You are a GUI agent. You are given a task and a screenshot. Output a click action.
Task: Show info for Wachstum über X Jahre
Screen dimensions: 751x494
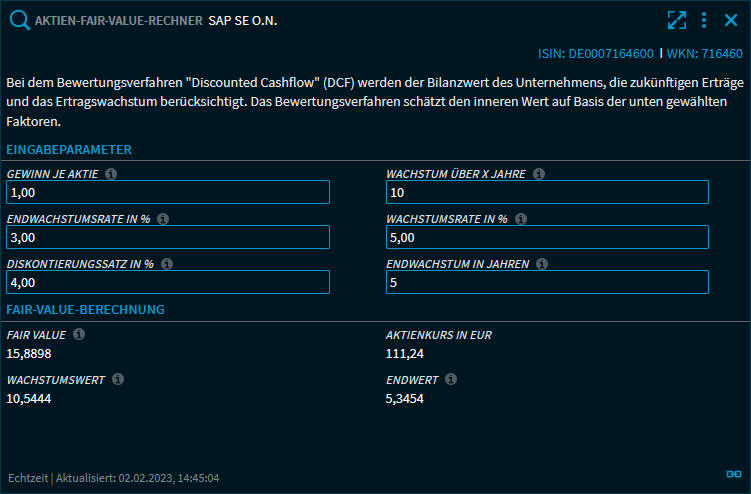click(539, 174)
